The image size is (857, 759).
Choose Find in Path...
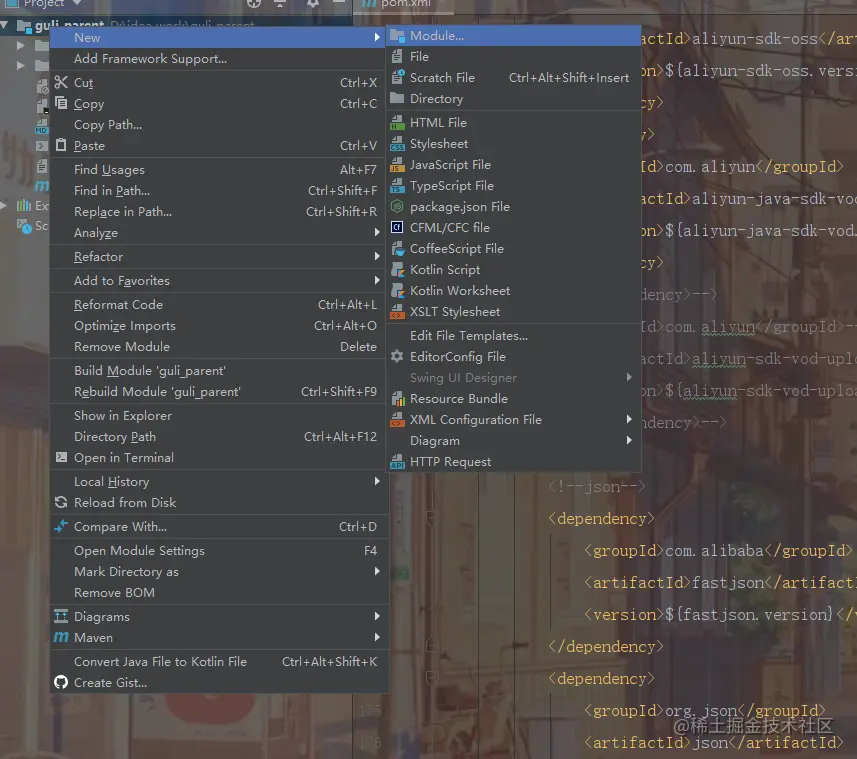tap(219, 191)
